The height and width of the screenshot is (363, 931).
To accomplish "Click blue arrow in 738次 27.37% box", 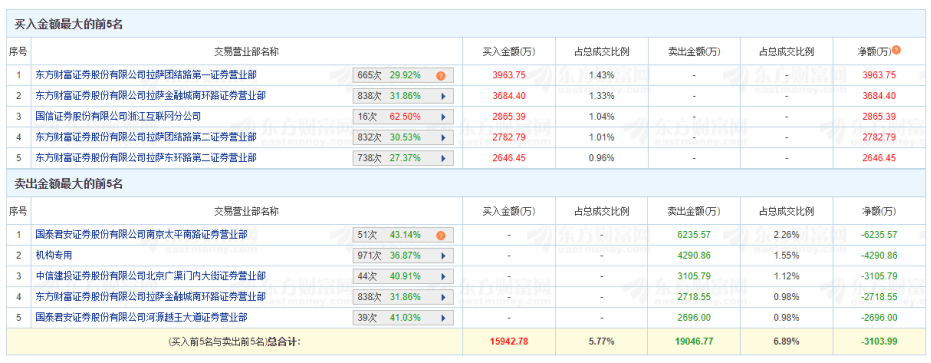I will [442, 158].
